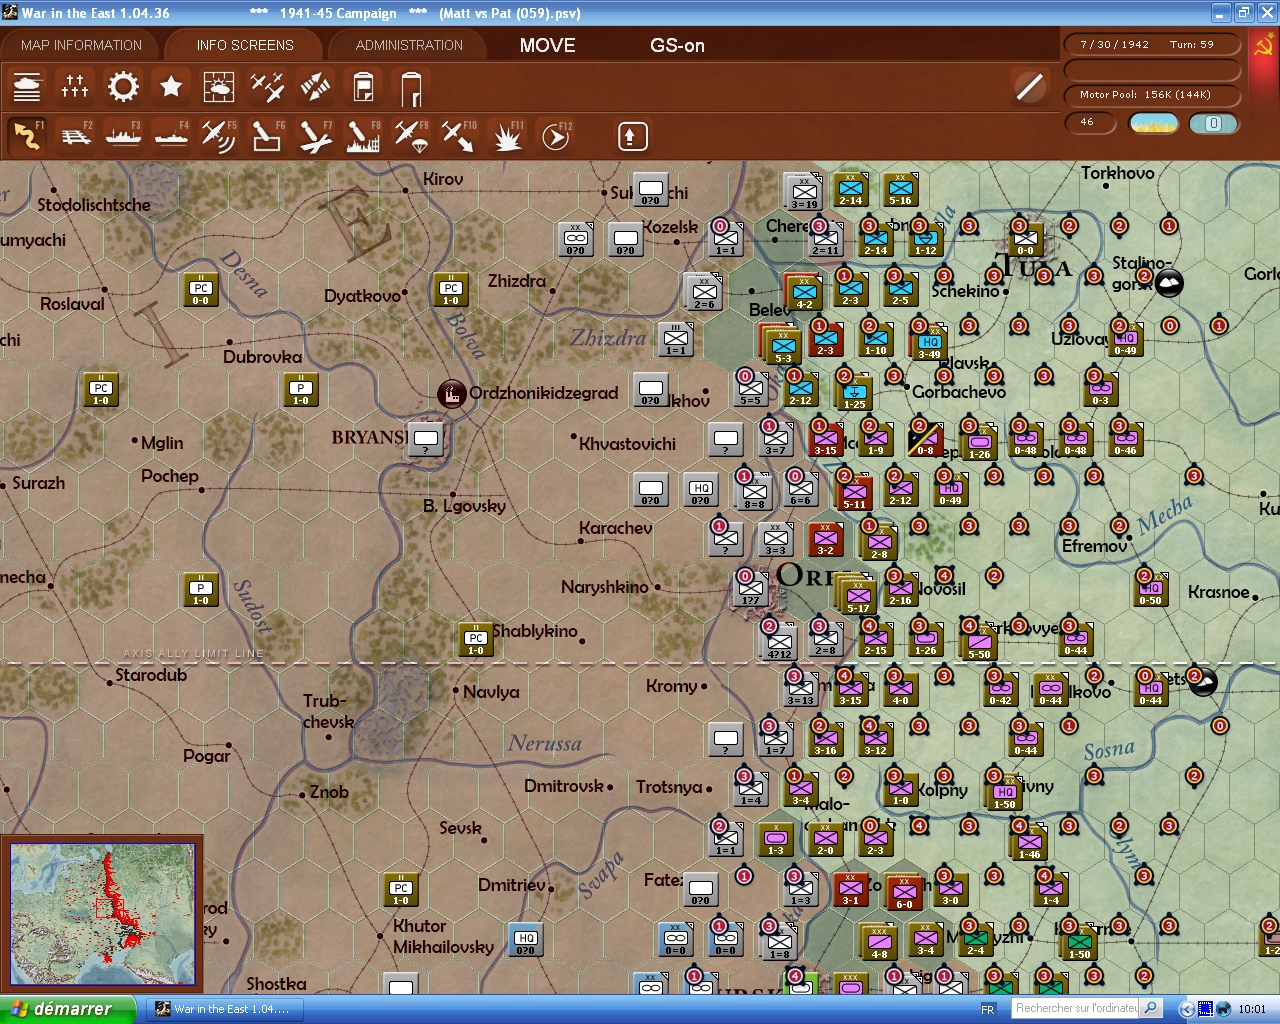The image size is (1280, 1024).
Task: Click the clipboard with flag icon
Action: pyautogui.click(x=364, y=87)
